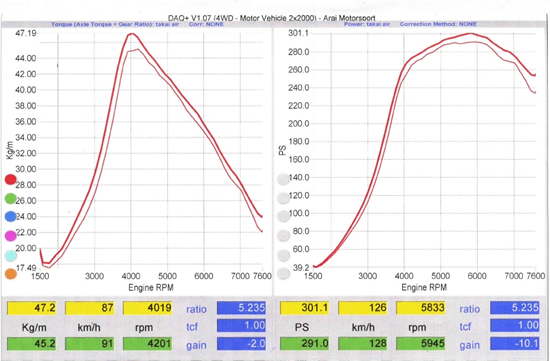Viewport: 550px width, 361px height.
Task: Toggle grey run dot beside 80.0 on power chart
Action: coord(283,236)
